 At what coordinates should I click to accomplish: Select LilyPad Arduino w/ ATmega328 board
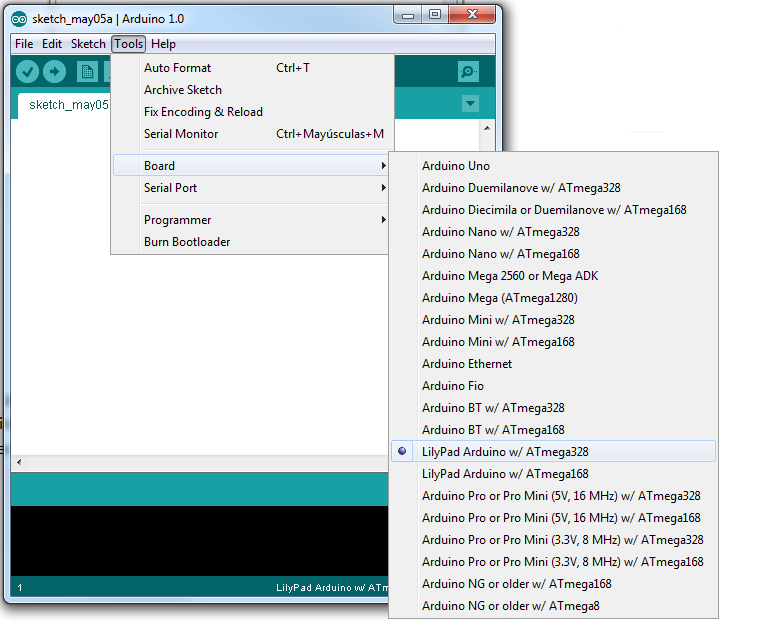point(505,452)
